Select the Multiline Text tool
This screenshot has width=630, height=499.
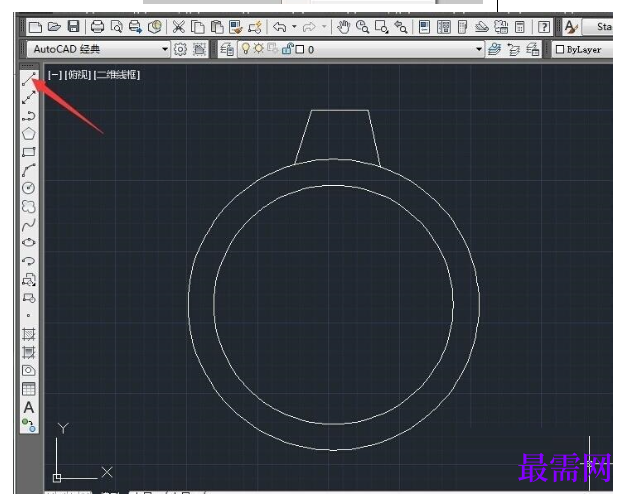click(29, 407)
